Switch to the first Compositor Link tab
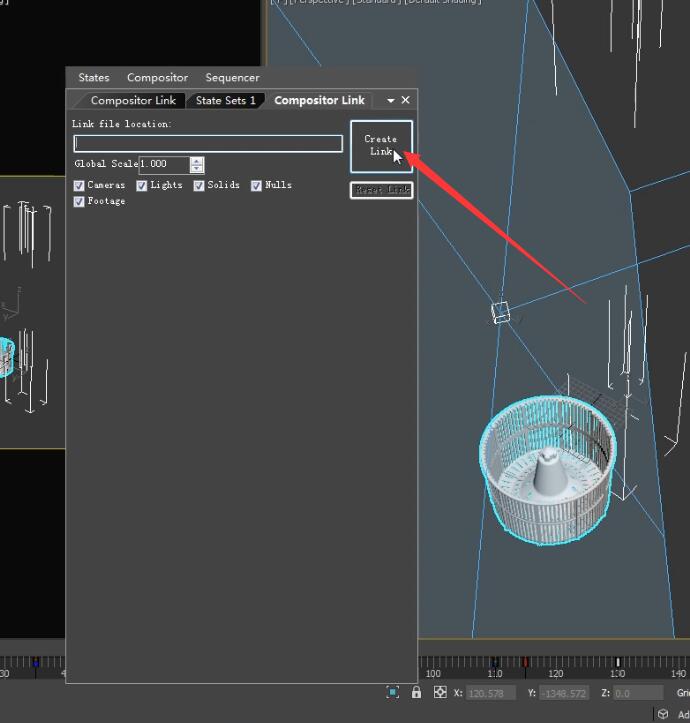The image size is (690, 723). click(x=133, y=101)
